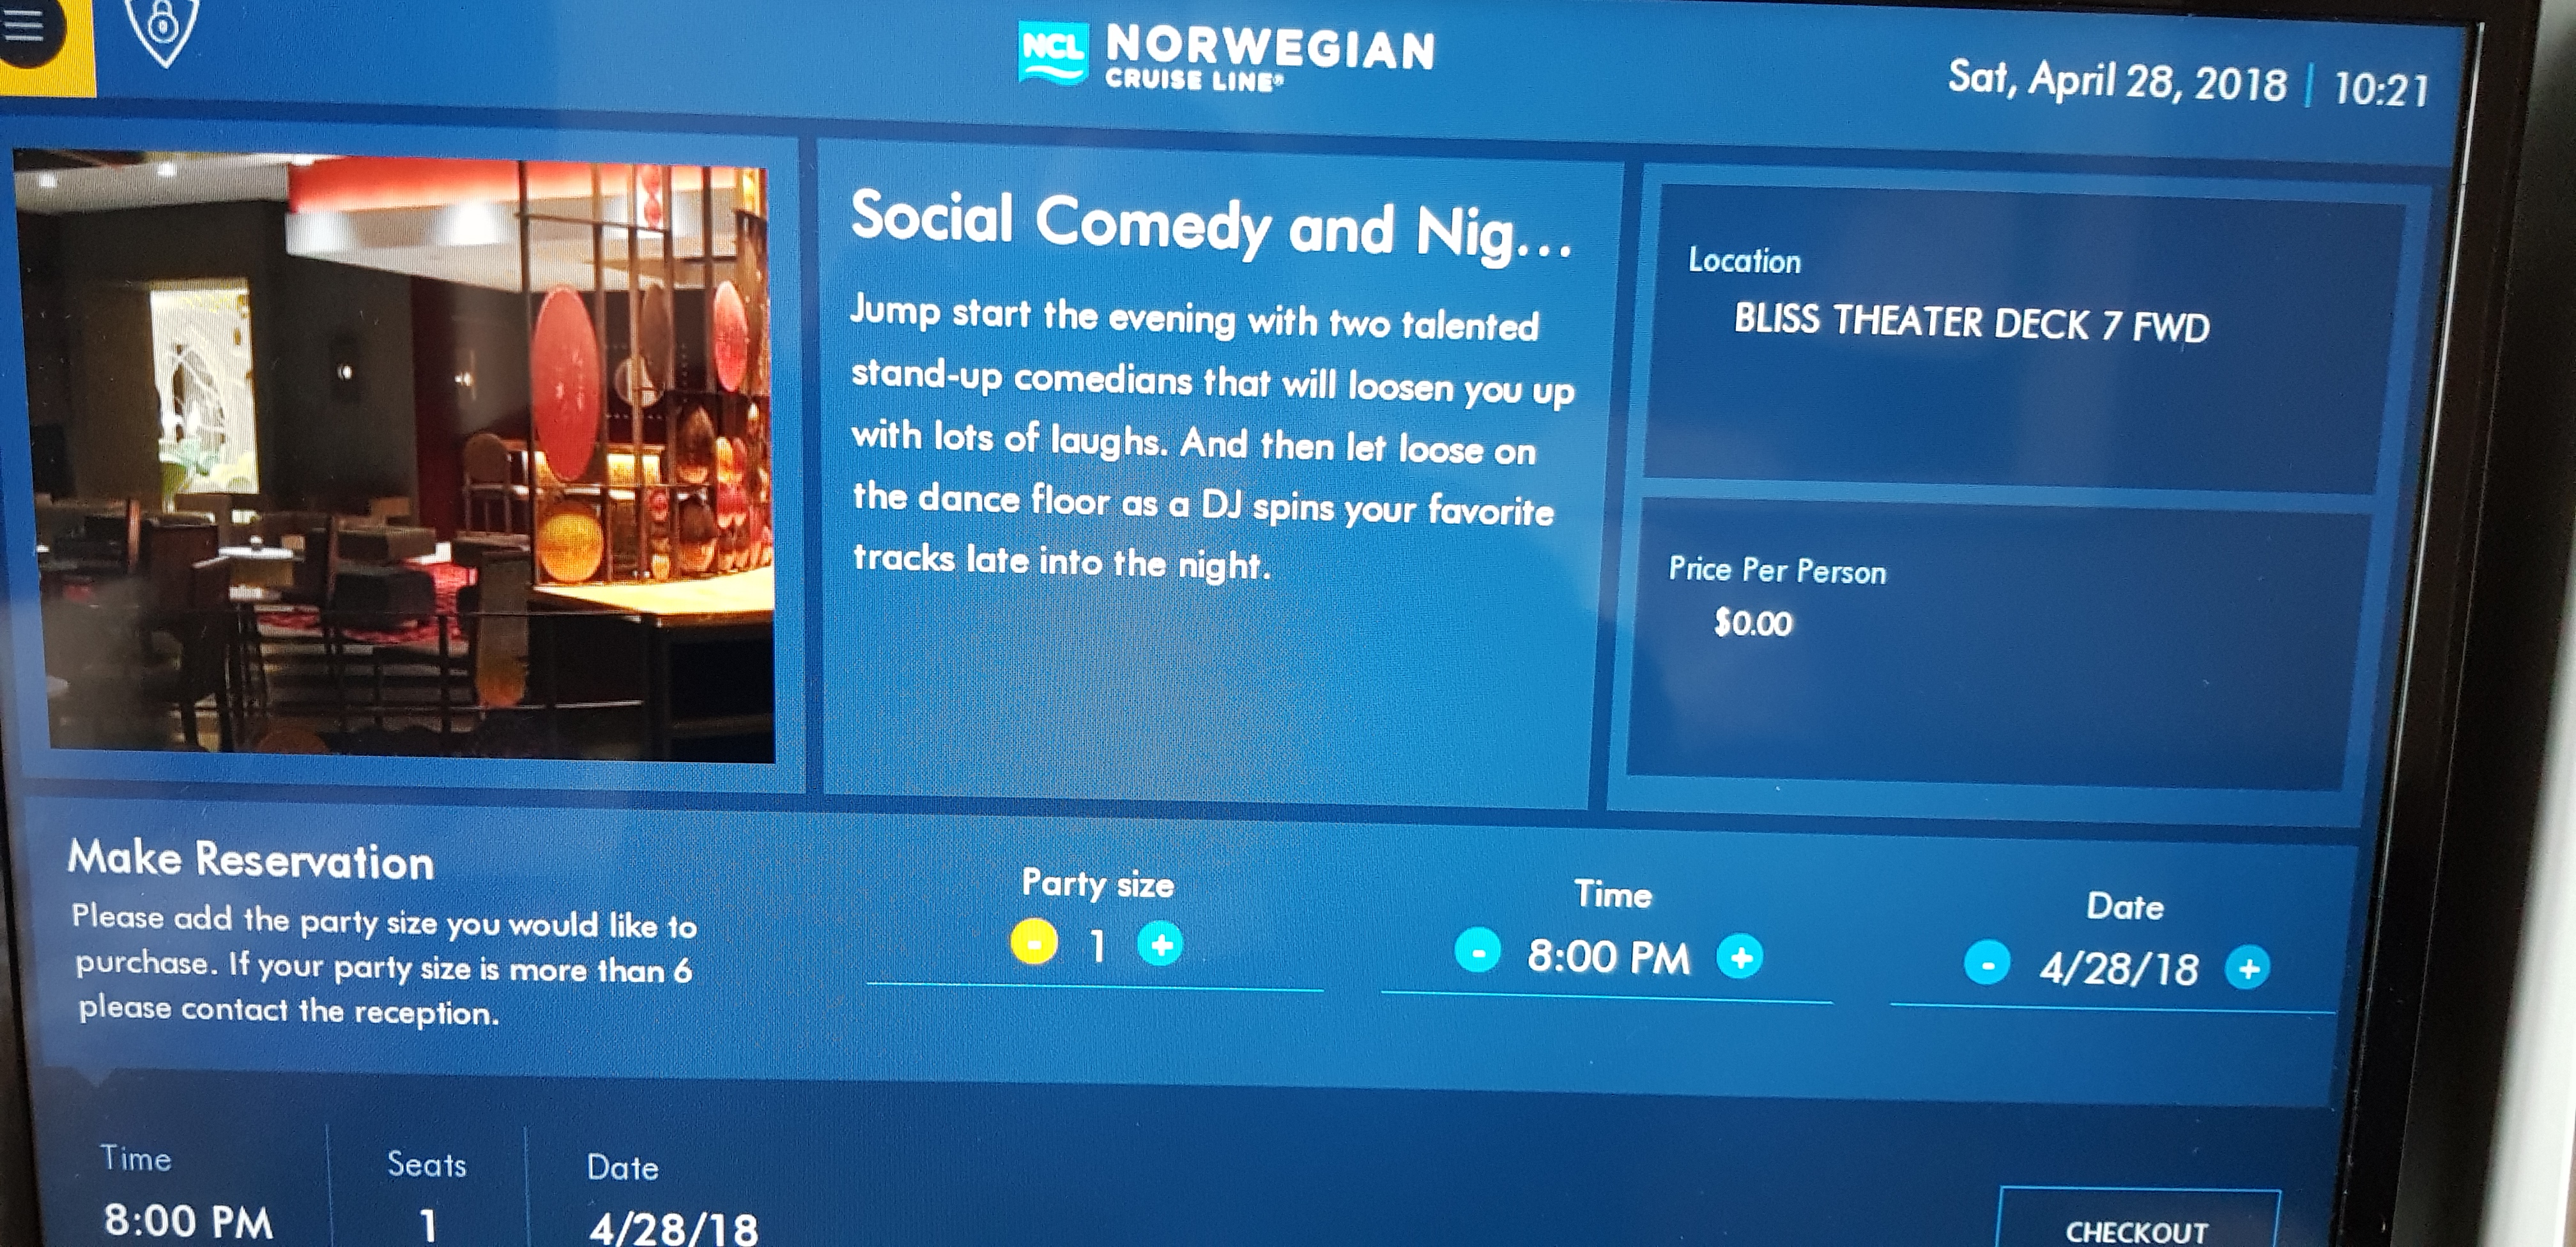Screen dimensions: 2576x1247
Task: Tap the Bliss Theater Deck 7 FWD location
Action: [x=1971, y=323]
